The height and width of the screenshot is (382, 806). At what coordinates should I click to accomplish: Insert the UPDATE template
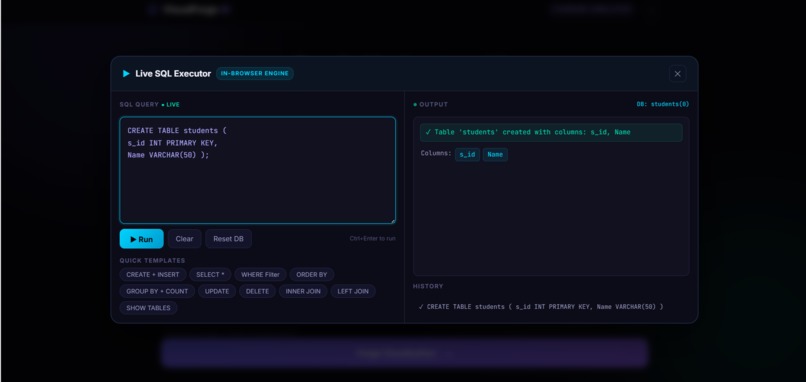point(217,292)
